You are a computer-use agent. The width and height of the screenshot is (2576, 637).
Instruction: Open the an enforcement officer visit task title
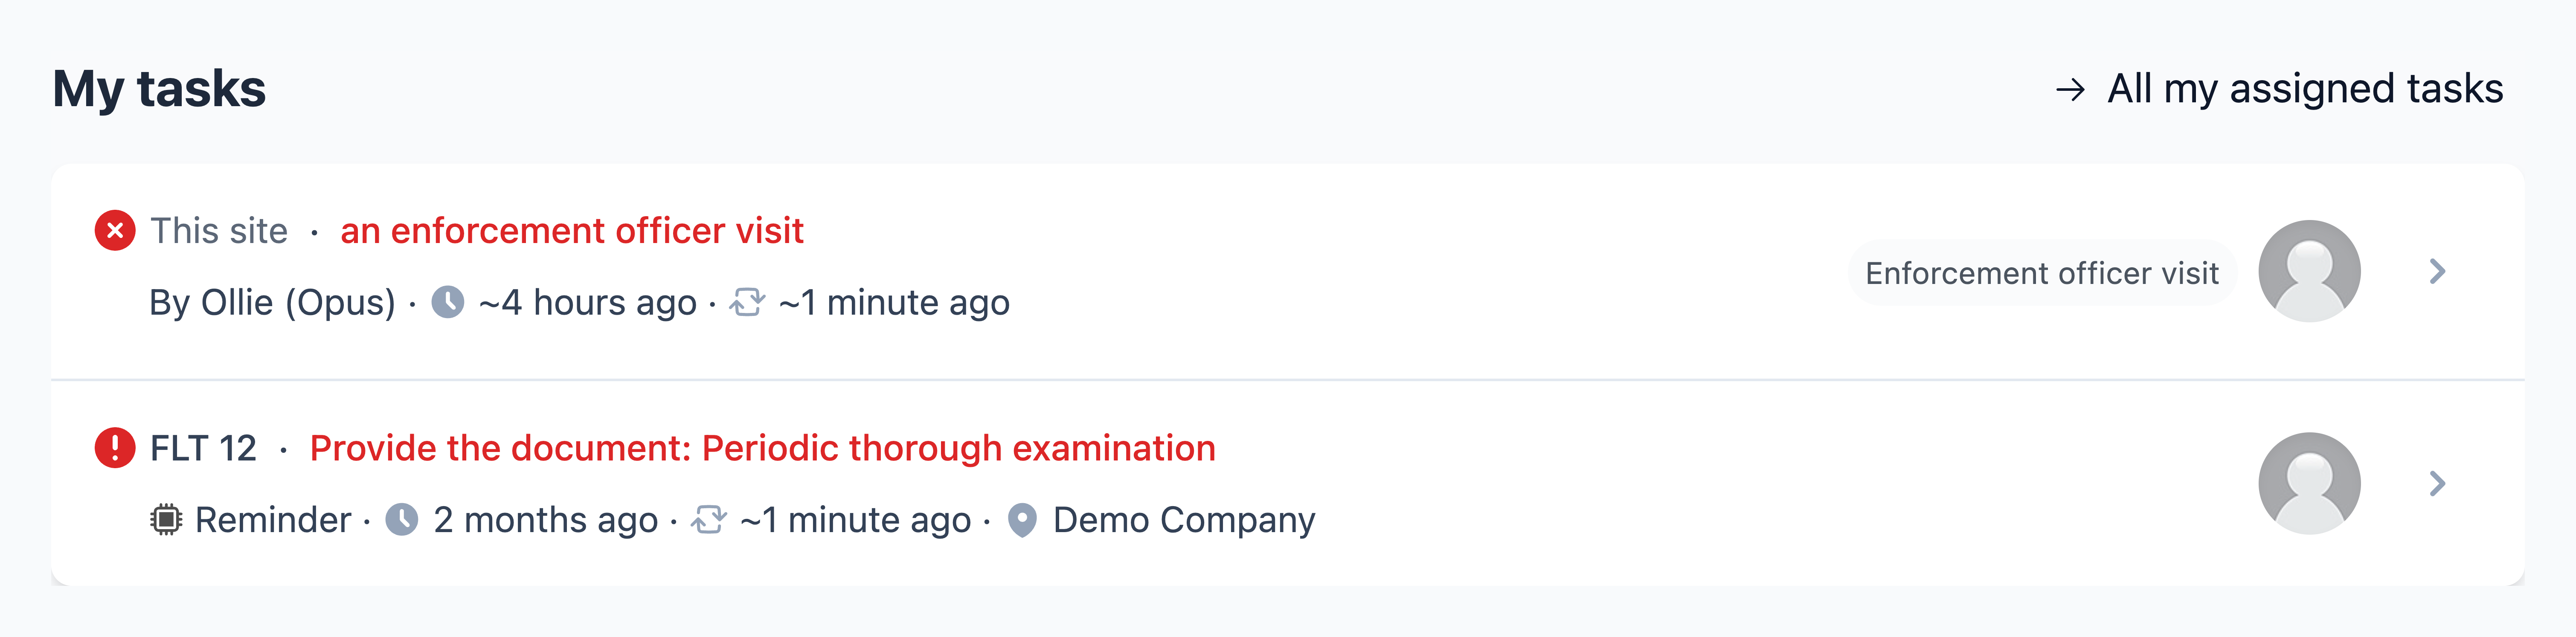tap(572, 231)
